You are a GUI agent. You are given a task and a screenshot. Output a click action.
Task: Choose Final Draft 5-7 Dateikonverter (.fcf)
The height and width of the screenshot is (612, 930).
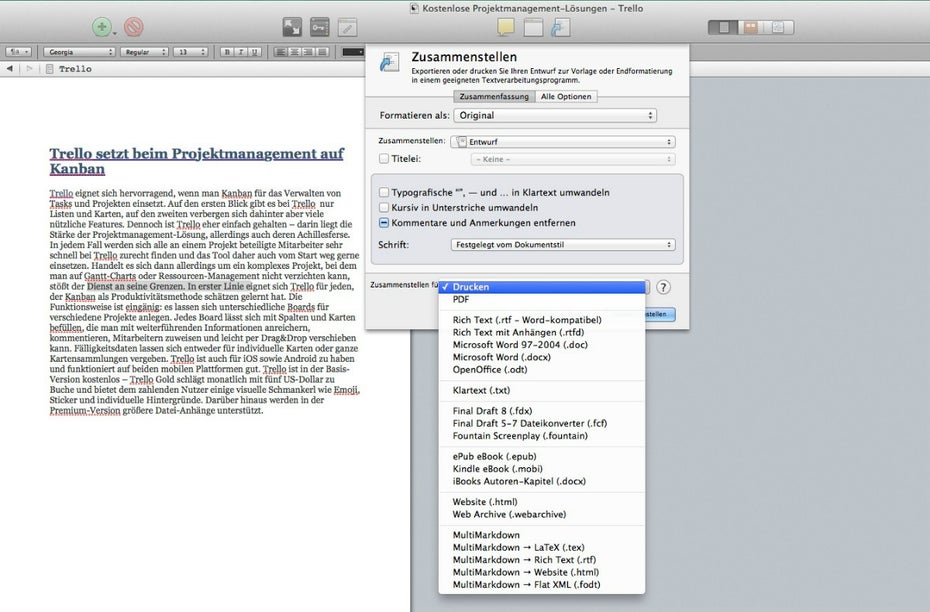pyautogui.click(x=542, y=423)
